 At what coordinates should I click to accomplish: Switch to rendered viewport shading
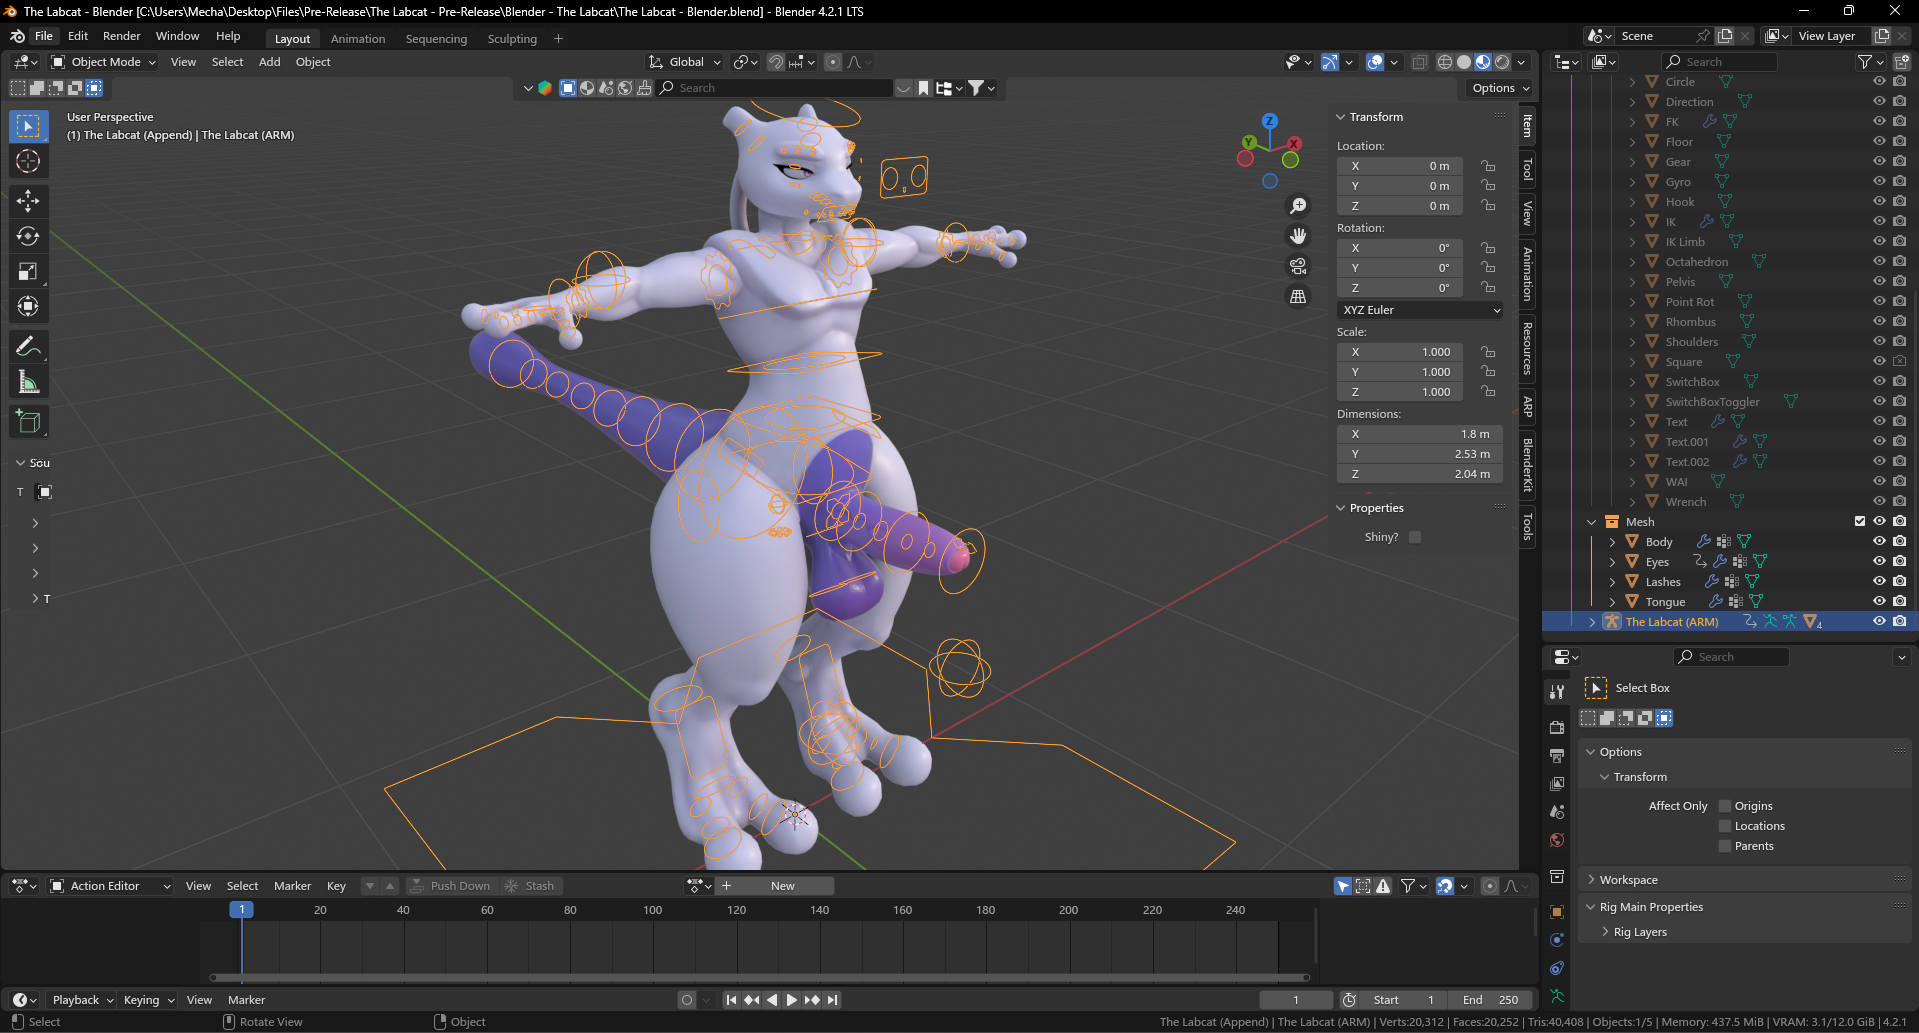click(1502, 62)
